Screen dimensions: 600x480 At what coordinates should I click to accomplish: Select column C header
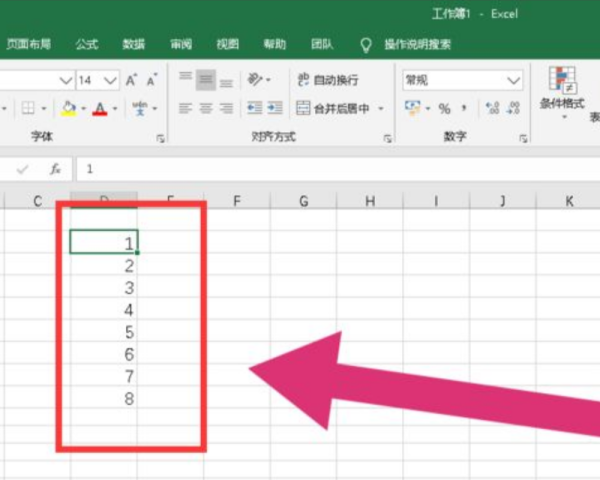point(37,201)
